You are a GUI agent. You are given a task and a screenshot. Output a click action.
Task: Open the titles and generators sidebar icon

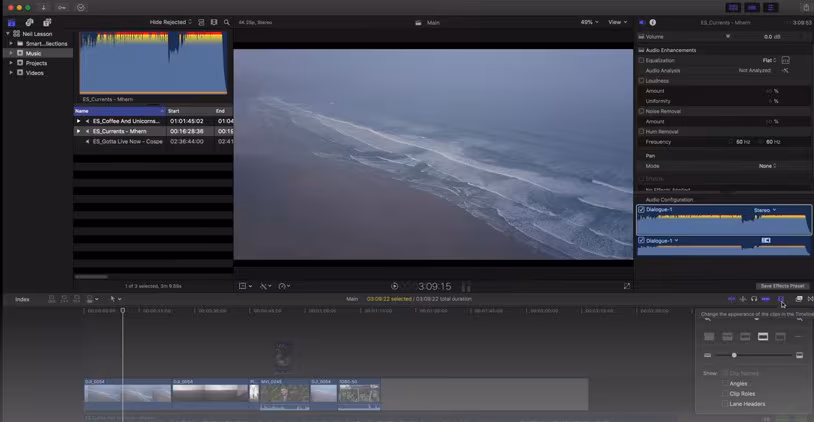click(47, 22)
